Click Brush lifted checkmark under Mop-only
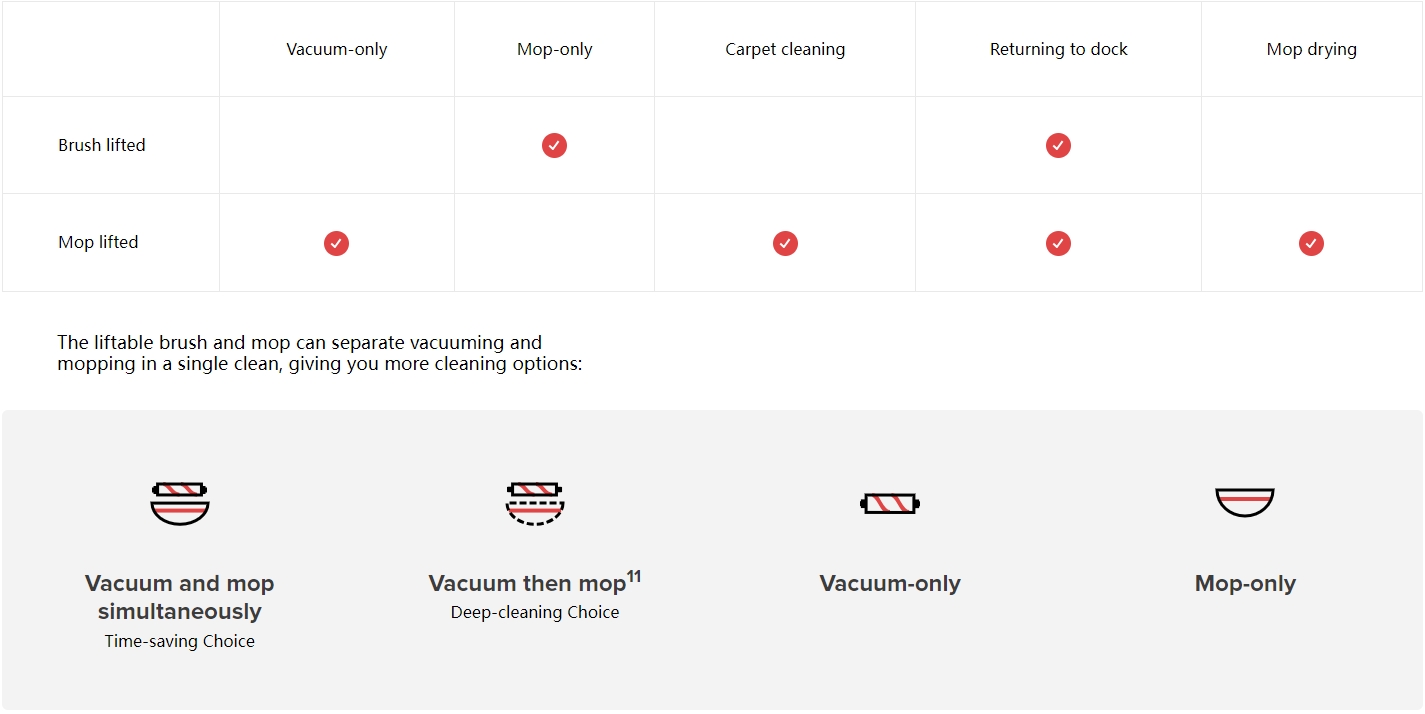Screen dimensions: 1425x714 click(x=554, y=145)
